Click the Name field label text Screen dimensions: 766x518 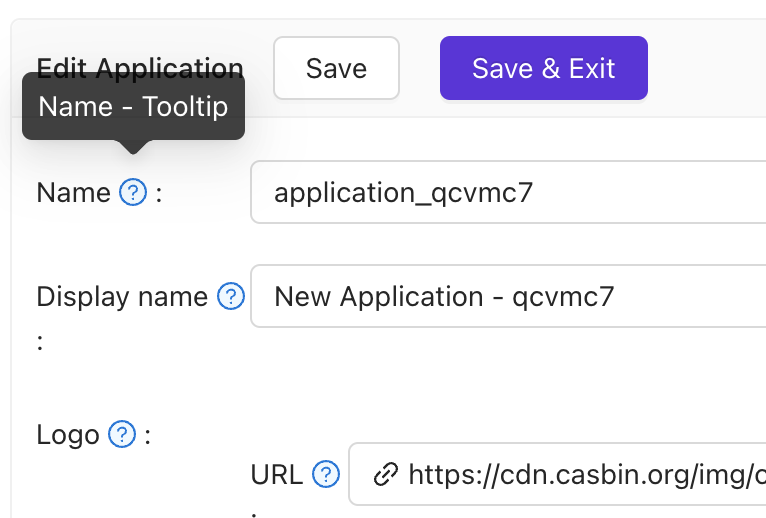[73, 193]
